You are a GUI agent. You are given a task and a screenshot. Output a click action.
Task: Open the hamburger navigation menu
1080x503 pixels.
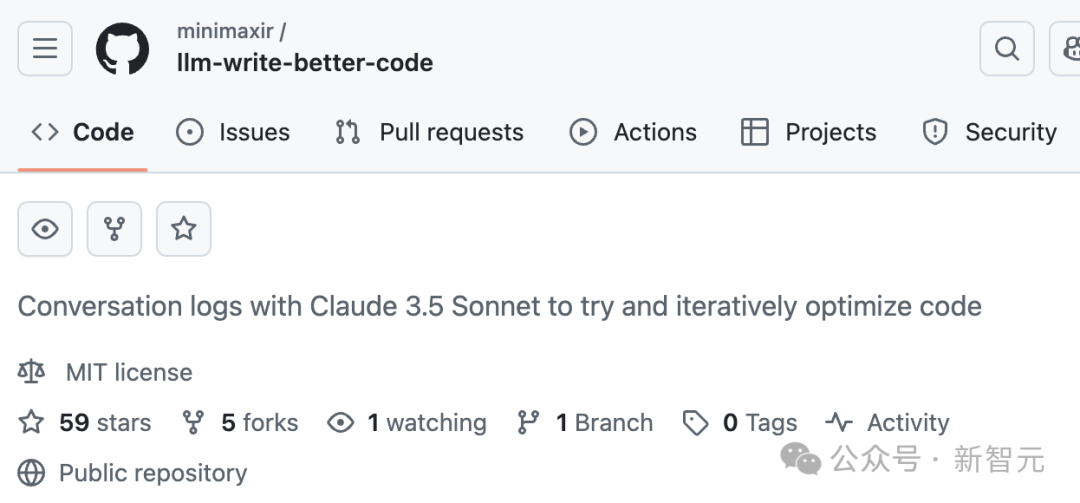click(x=45, y=48)
